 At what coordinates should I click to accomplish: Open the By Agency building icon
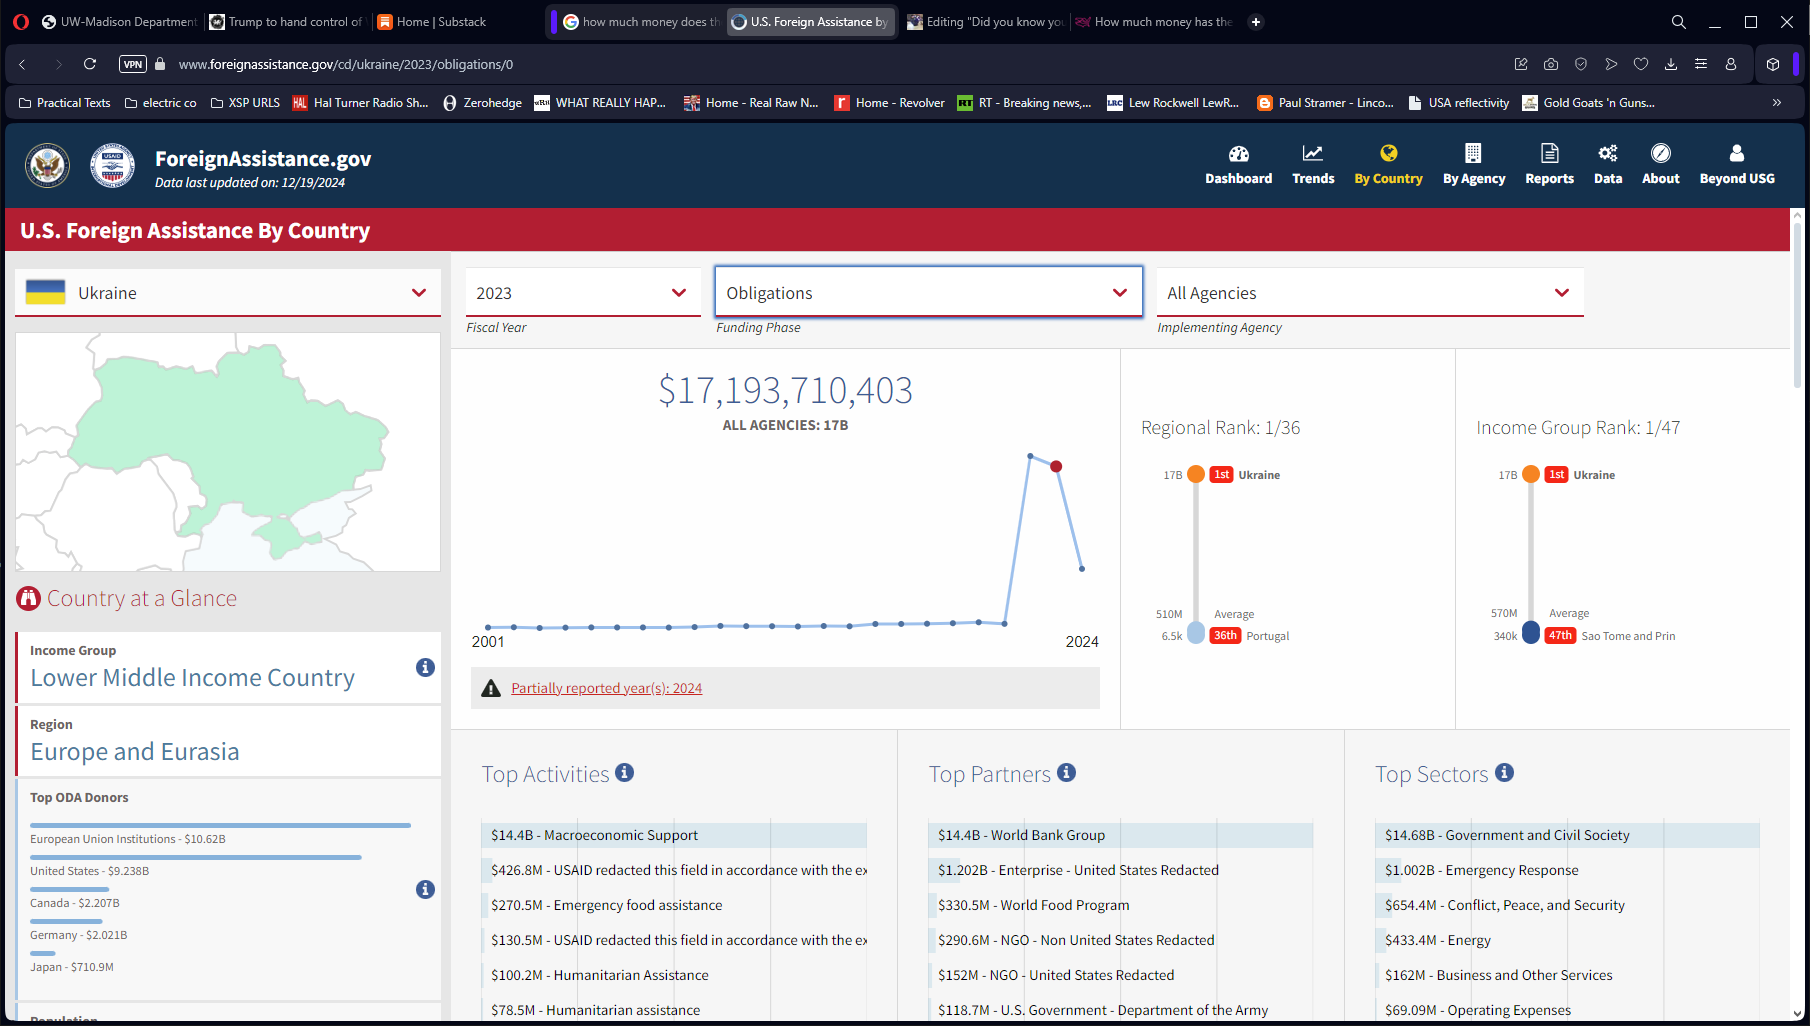pyautogui.click(x=1473, y=153)
